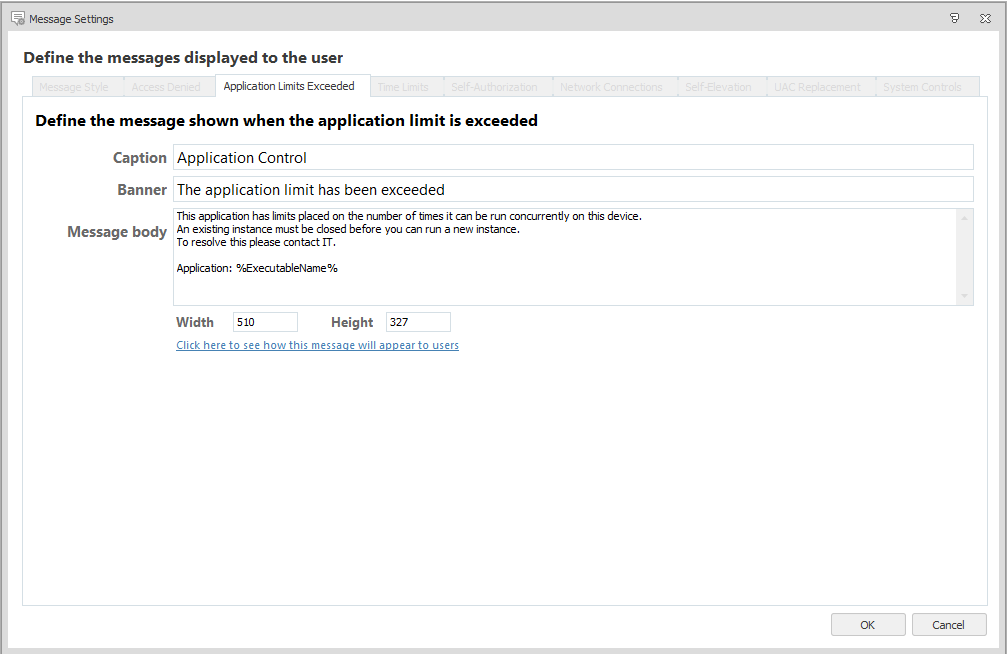Click the Banner text field
1007x654 pixels.
tap(572, 189)
